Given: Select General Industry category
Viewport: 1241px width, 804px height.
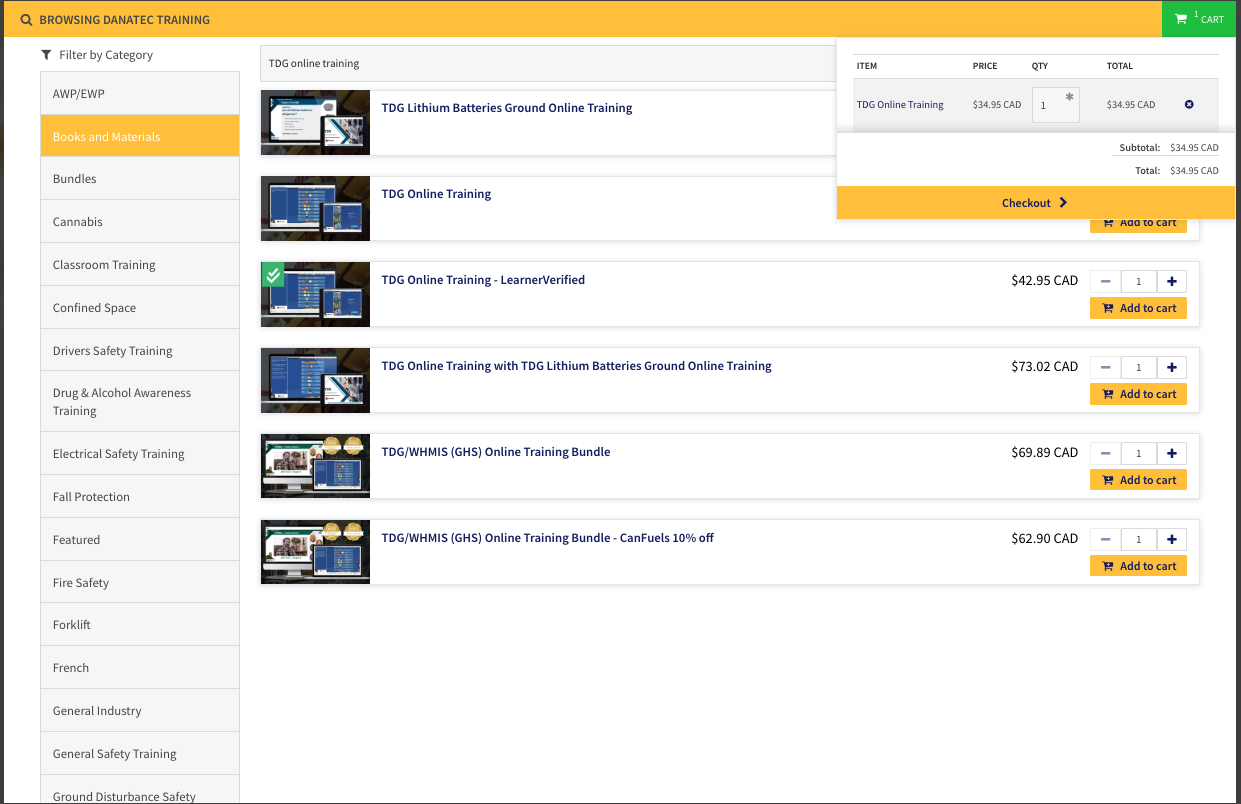Looking at the screenshot, I should 140,710.
